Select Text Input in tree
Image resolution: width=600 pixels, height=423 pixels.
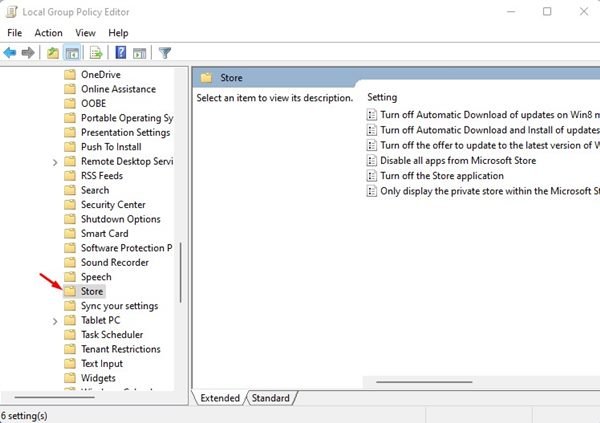[x=102, y=364]
